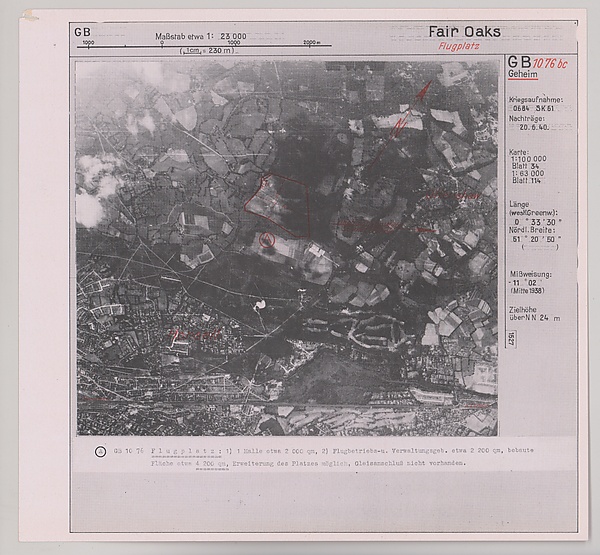Screen dimensions: 600x555
Task: Click the "Kriegsaufnahme" field
Action: [536, 105]
